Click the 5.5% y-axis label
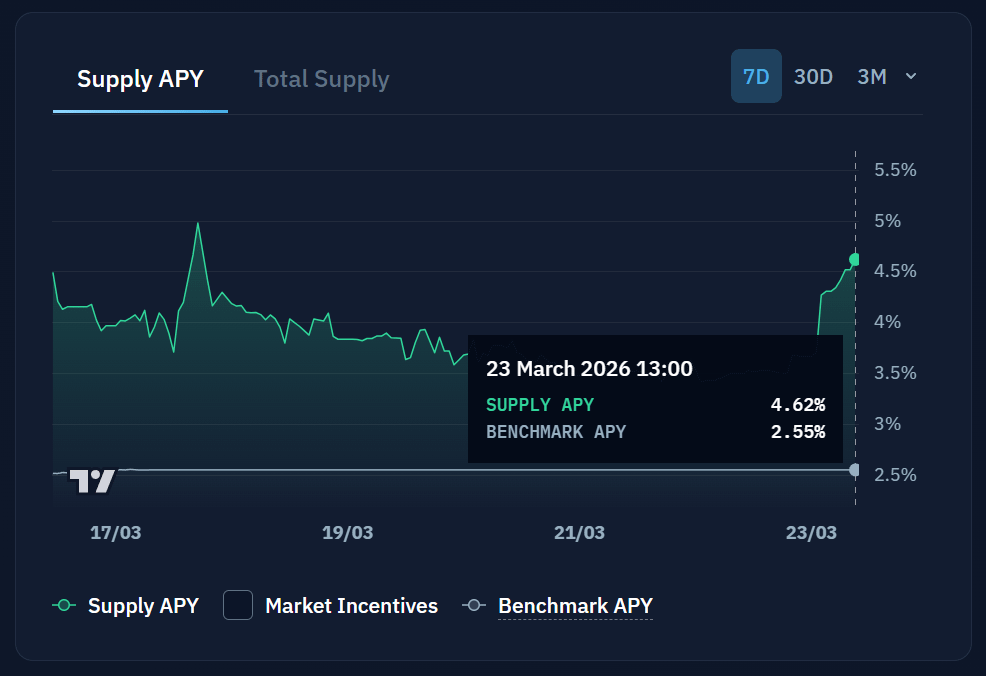The width and height of the screenshot is (986, 676). (x=894, y=170)
